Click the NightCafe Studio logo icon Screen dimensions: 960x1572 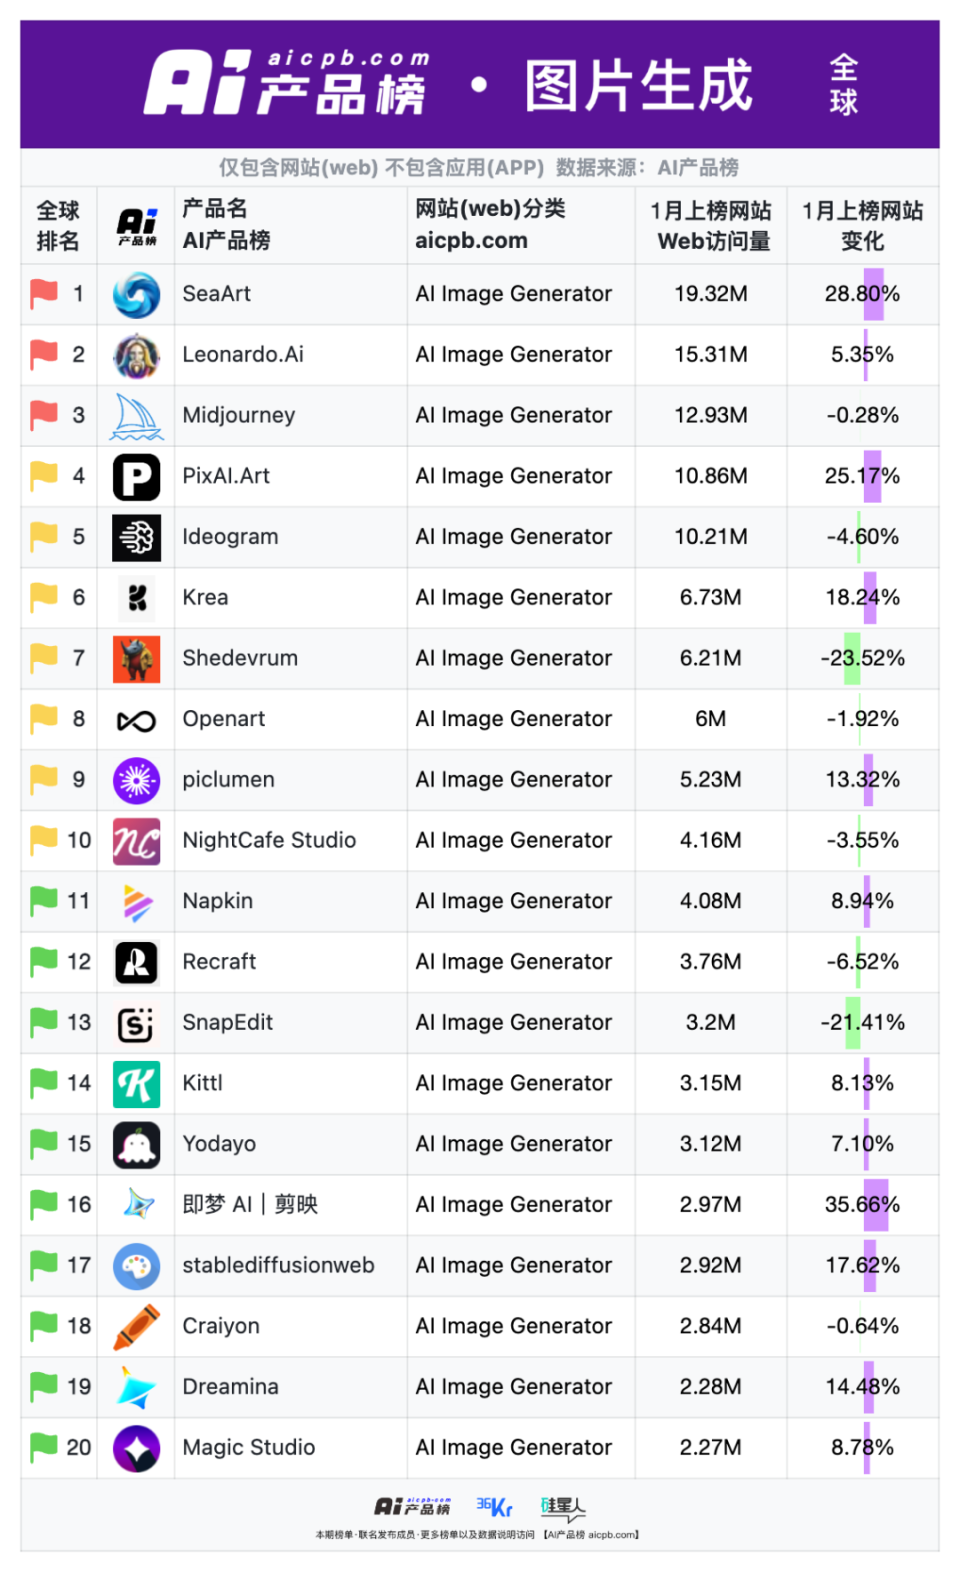pyautogui.click(x=136, y=841)
